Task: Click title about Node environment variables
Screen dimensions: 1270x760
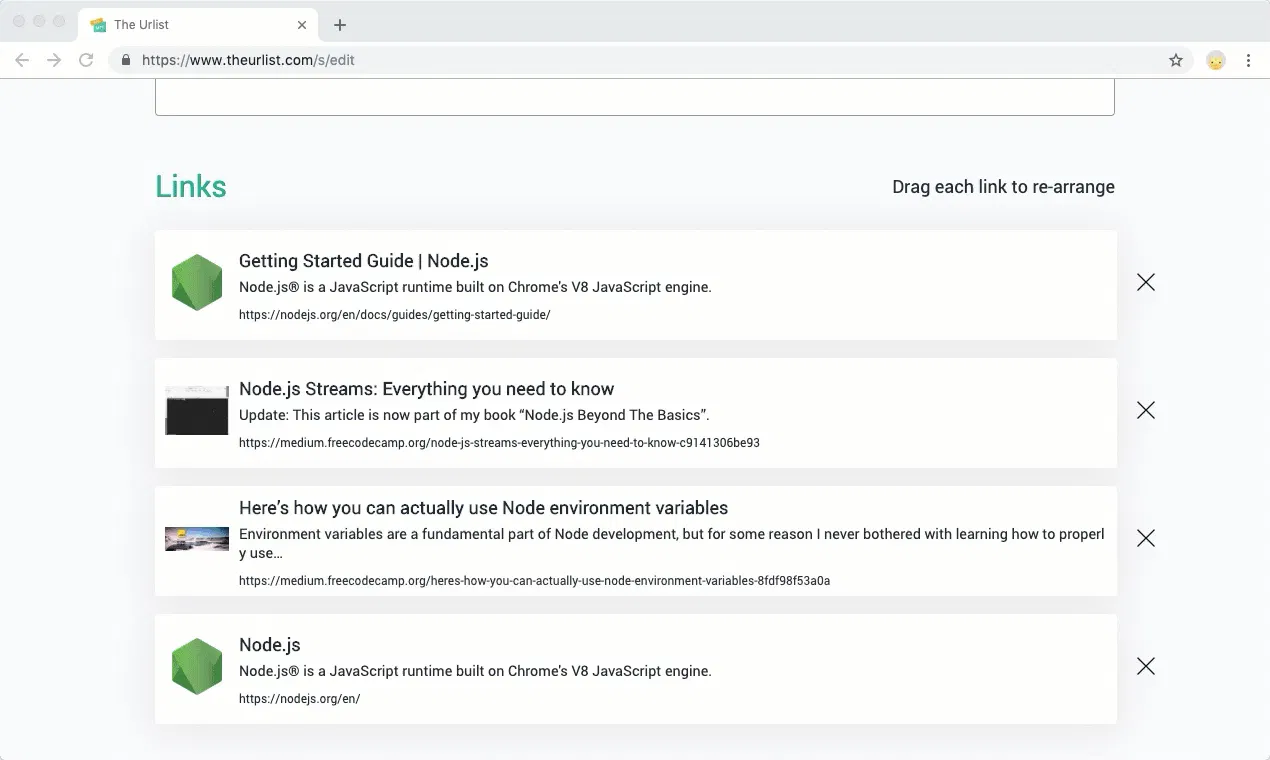Action: 483,508
